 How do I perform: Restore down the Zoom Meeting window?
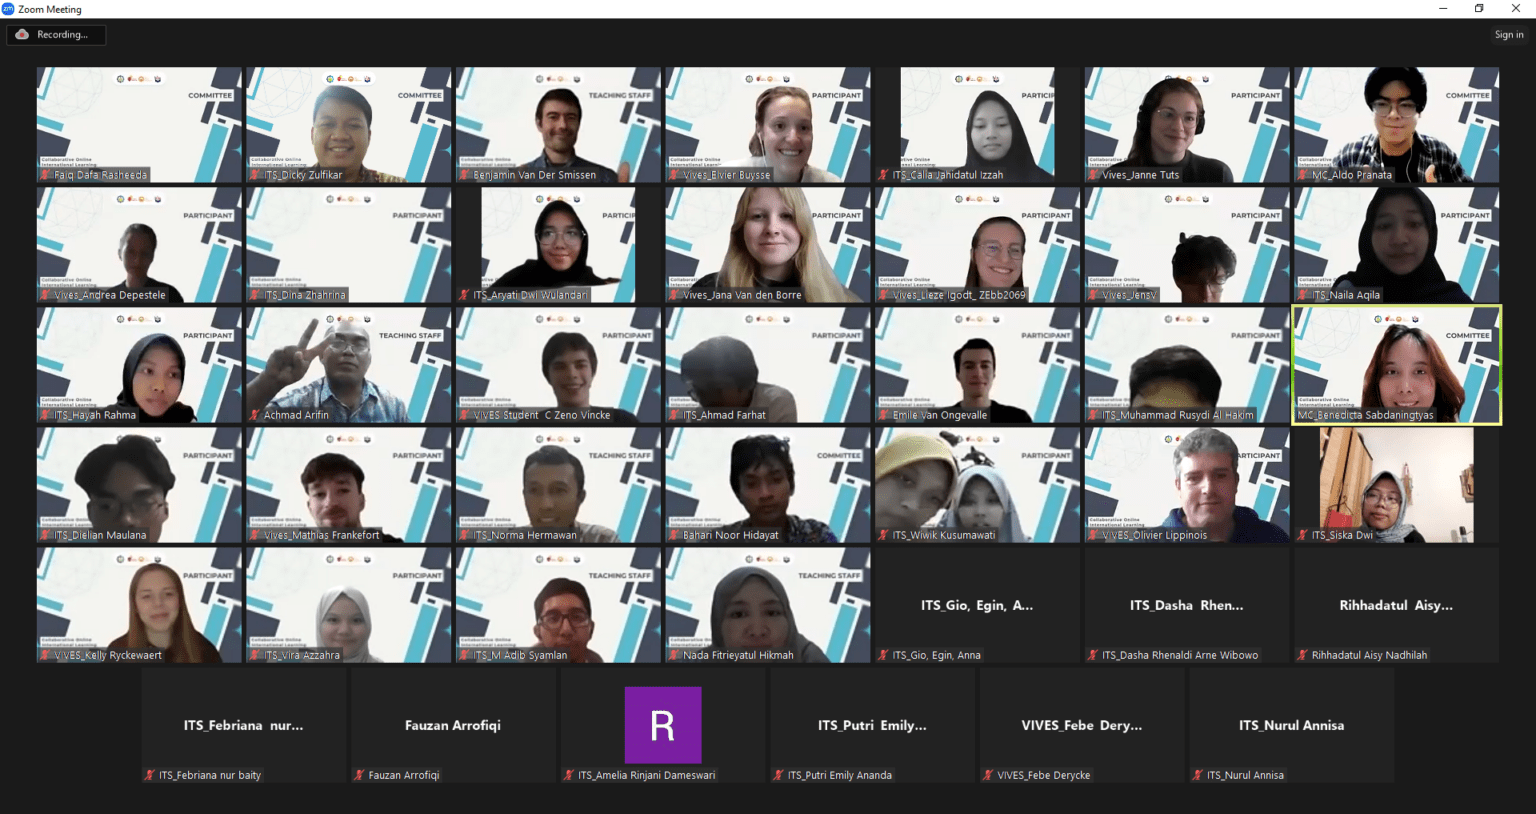pyautogui.click(x=1479, y=9)
